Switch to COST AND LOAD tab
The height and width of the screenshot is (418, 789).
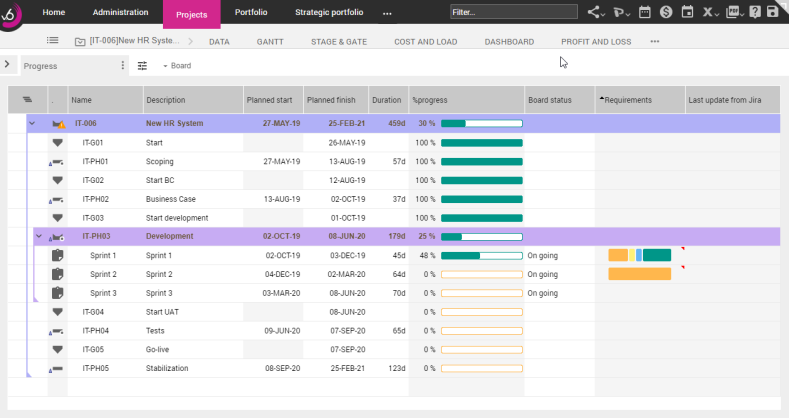point(426,42)
